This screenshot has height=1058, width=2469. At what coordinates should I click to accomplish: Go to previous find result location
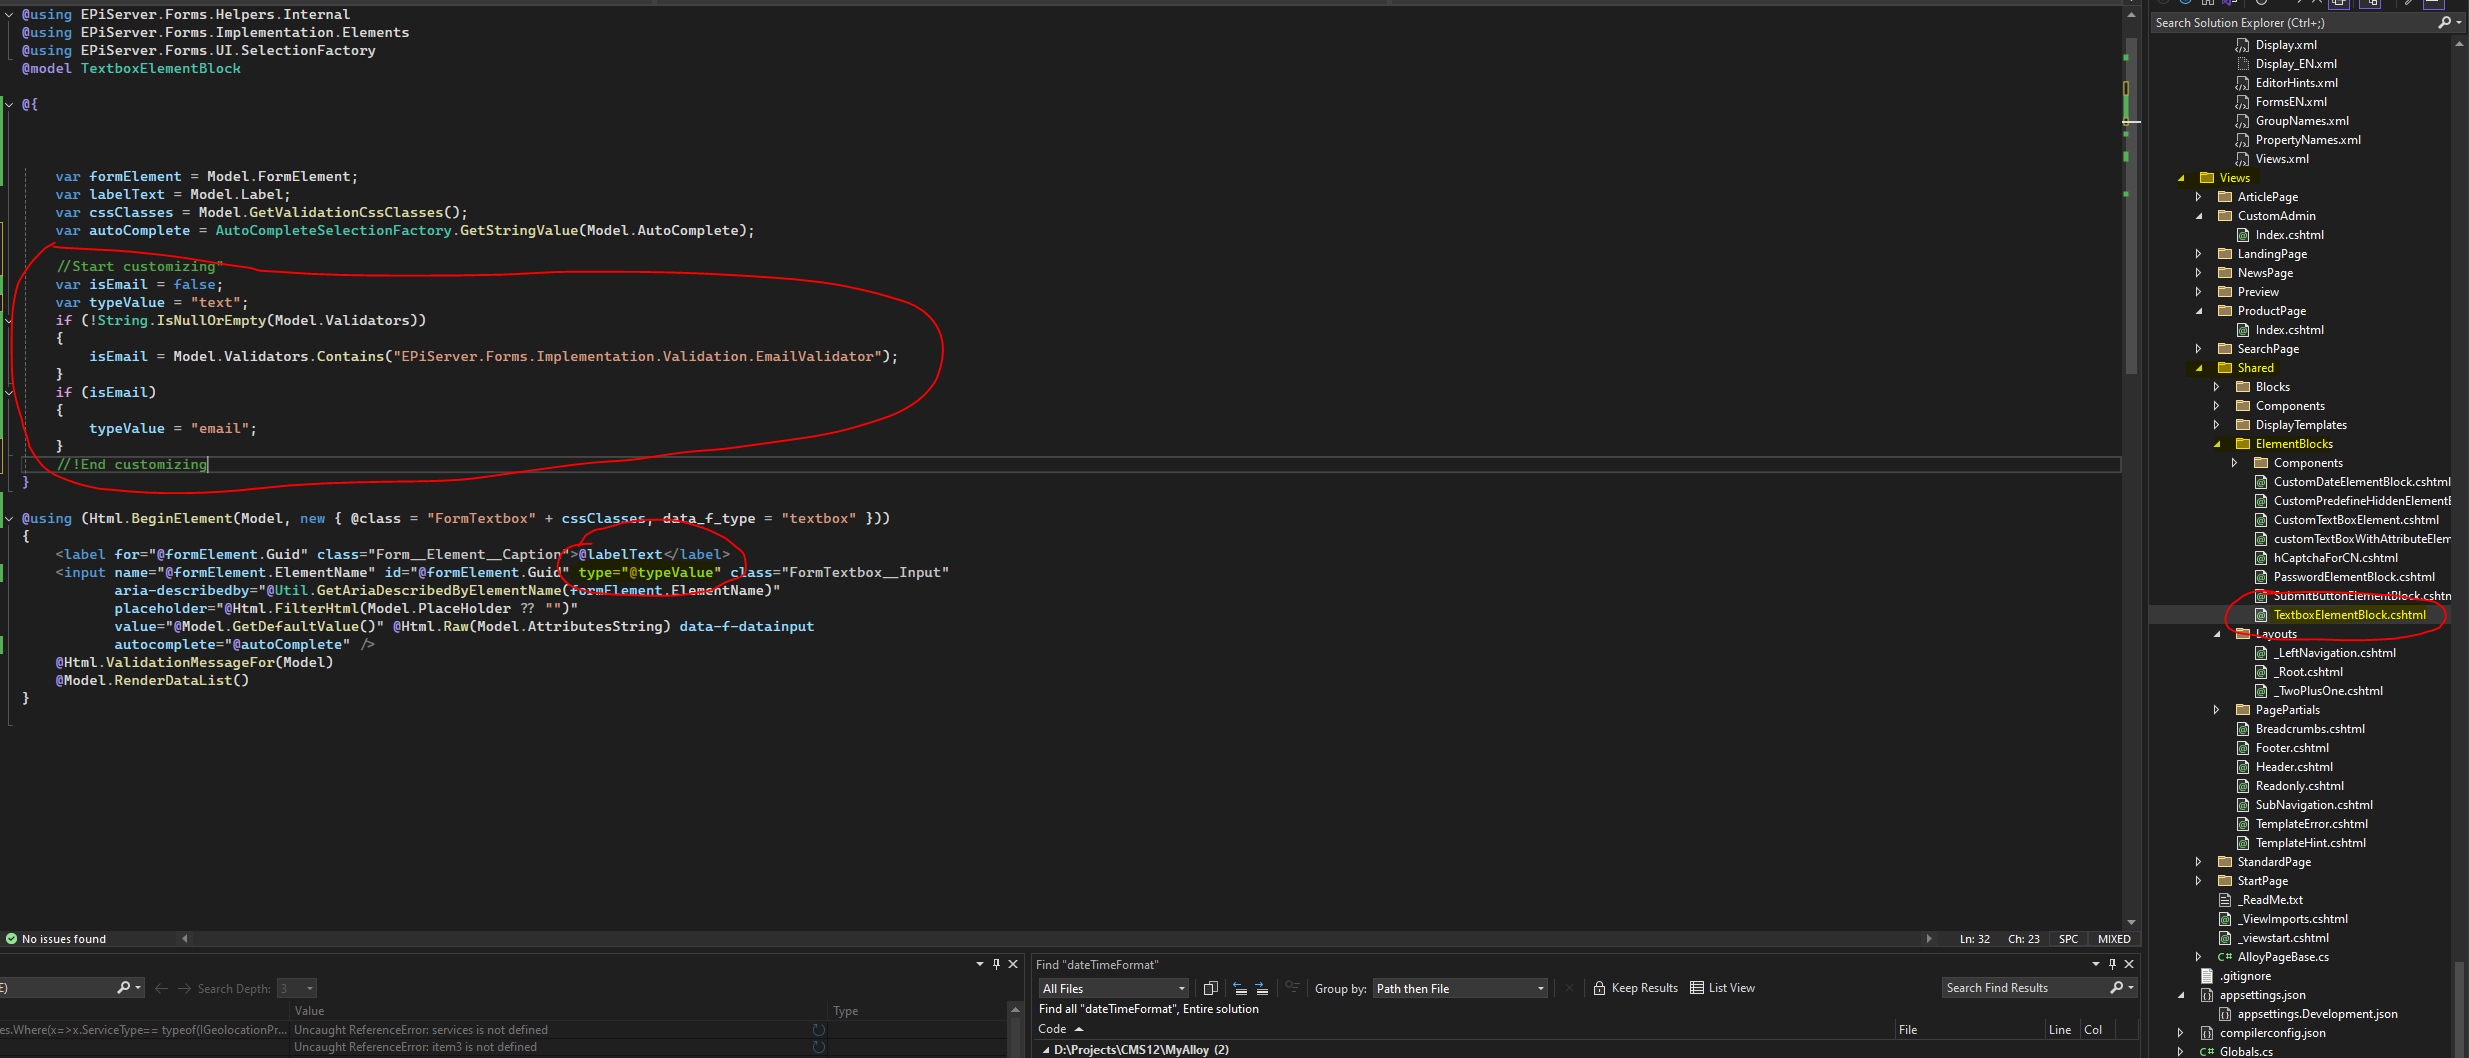(1240, 988)
